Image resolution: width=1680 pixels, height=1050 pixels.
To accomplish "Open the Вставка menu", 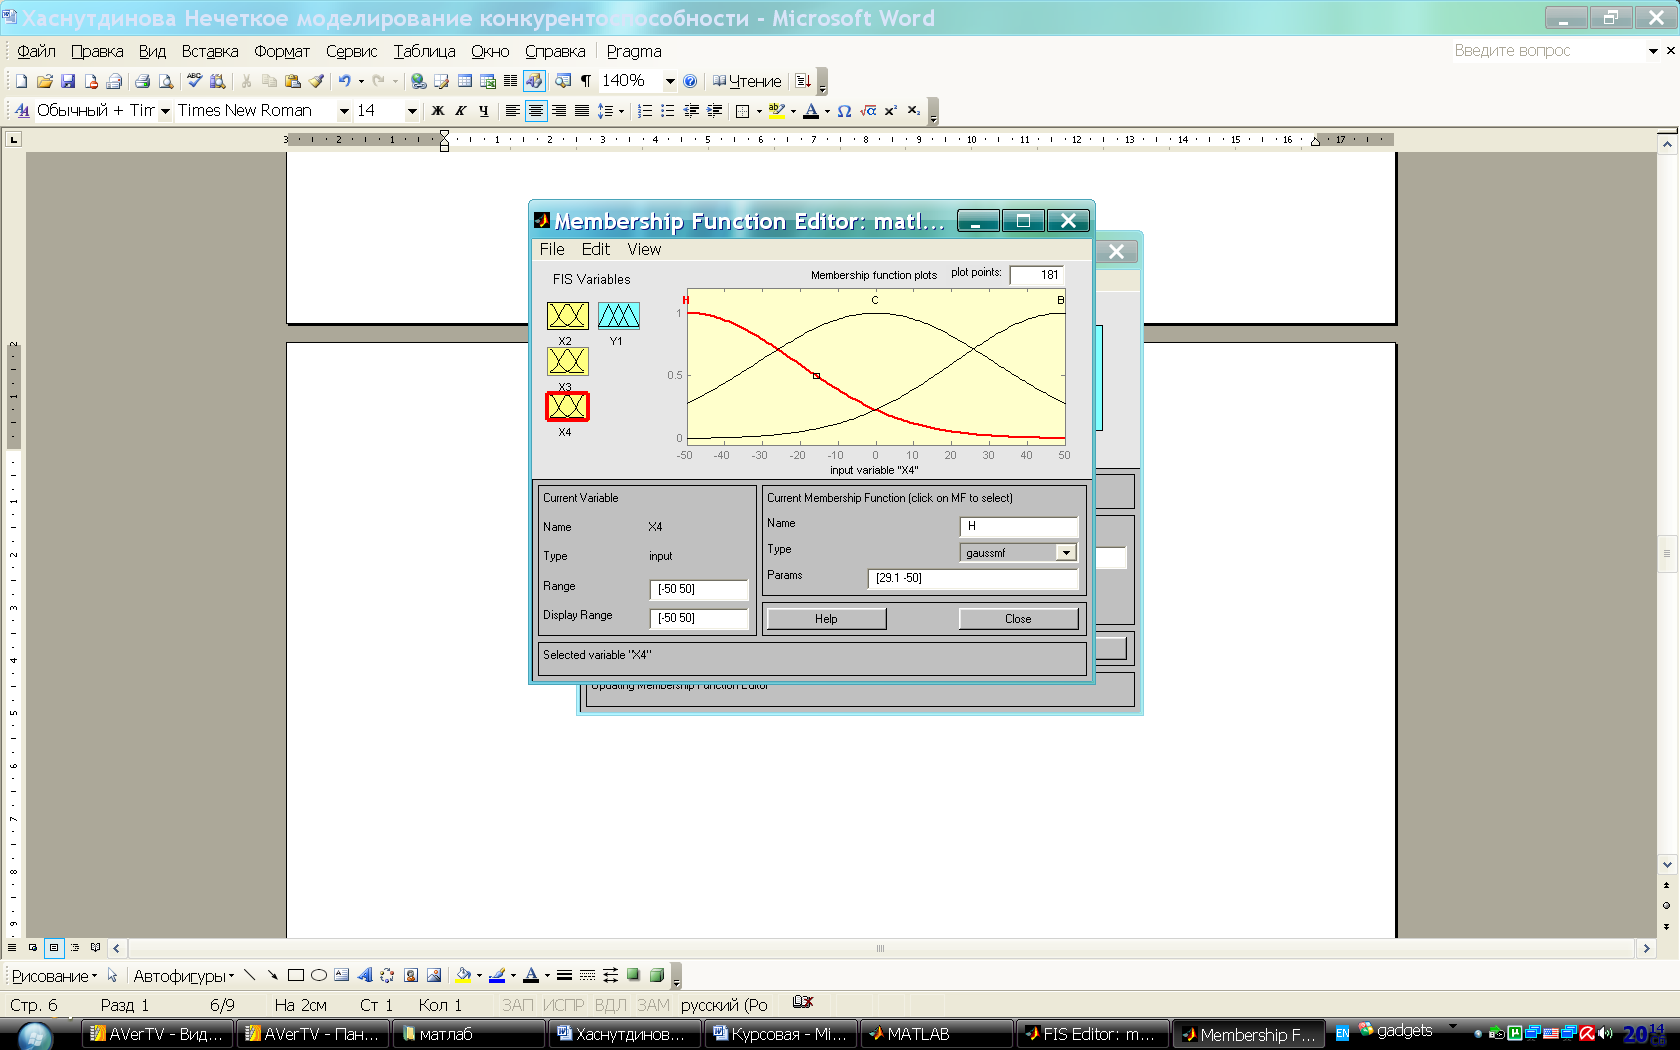I will tap(210, 51).
